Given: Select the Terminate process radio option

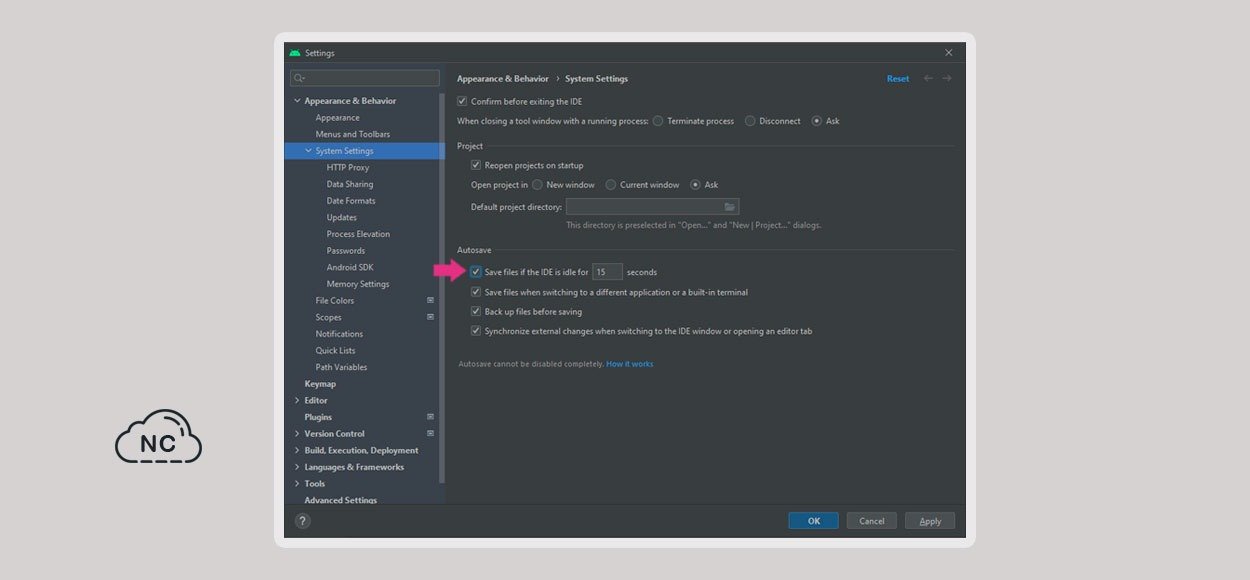Looking at the screenshot, I should point(658,121).
